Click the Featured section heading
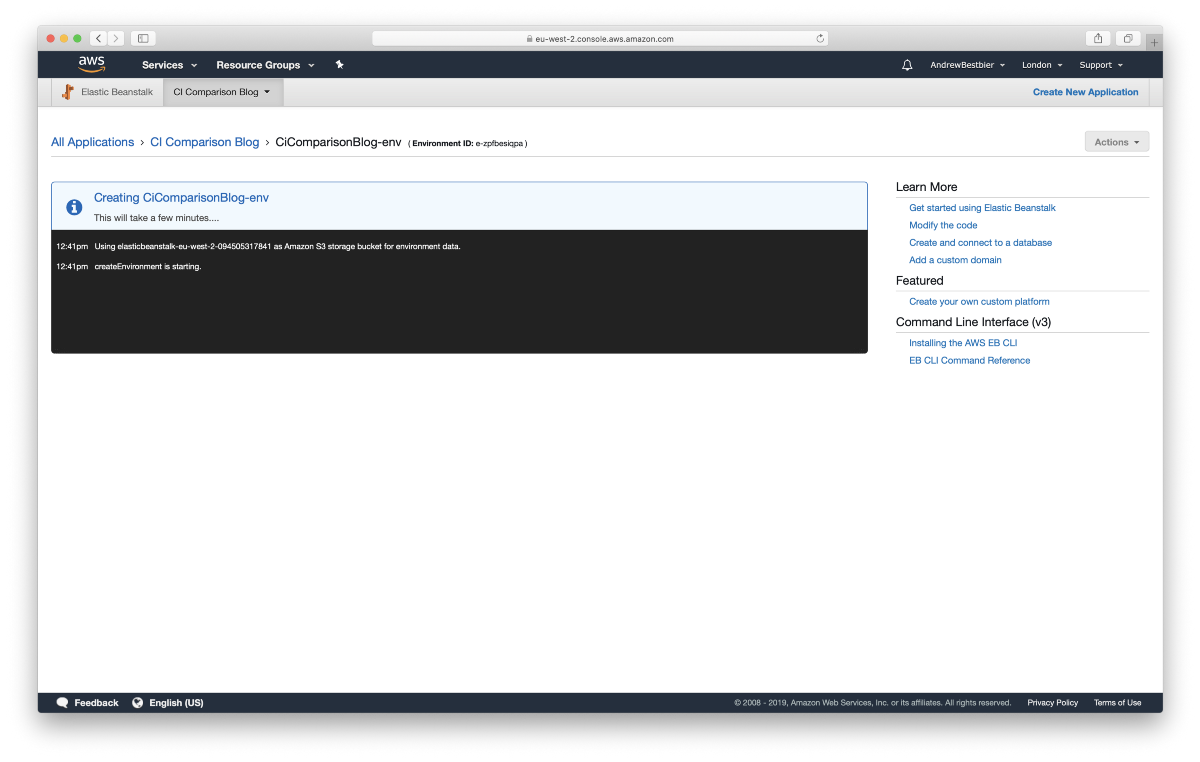This screenshot has width=1200, height=762. (919, 281)
